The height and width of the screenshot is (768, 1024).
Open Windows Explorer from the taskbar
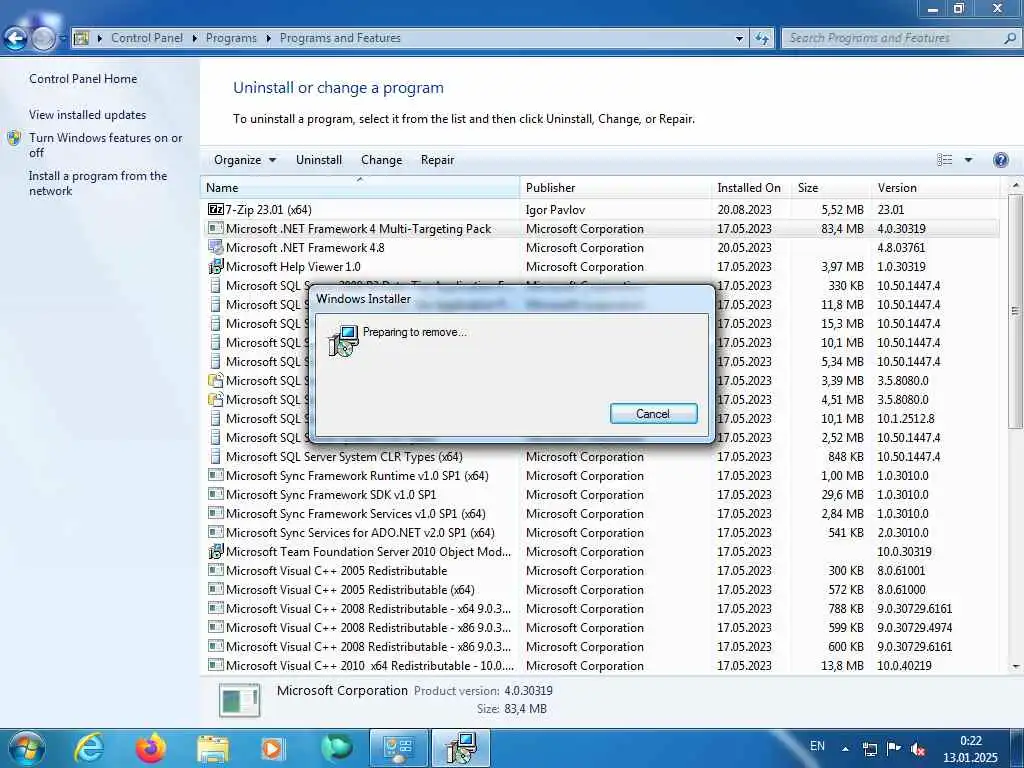(213, 749)
